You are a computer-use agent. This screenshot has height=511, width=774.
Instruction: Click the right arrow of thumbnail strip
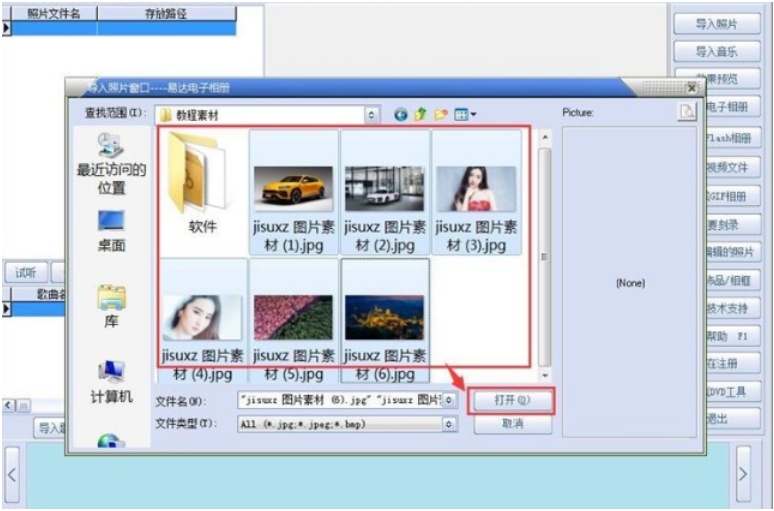[742, 474]
